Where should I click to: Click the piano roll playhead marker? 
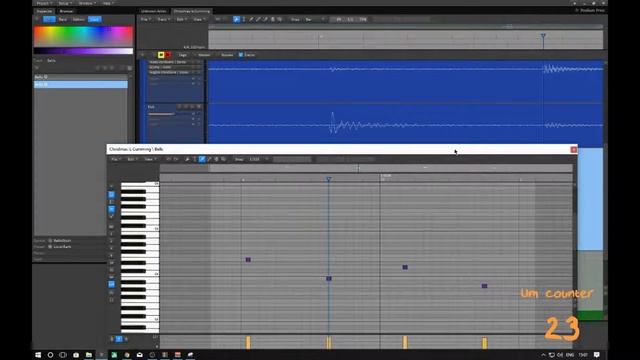[329, 179]
